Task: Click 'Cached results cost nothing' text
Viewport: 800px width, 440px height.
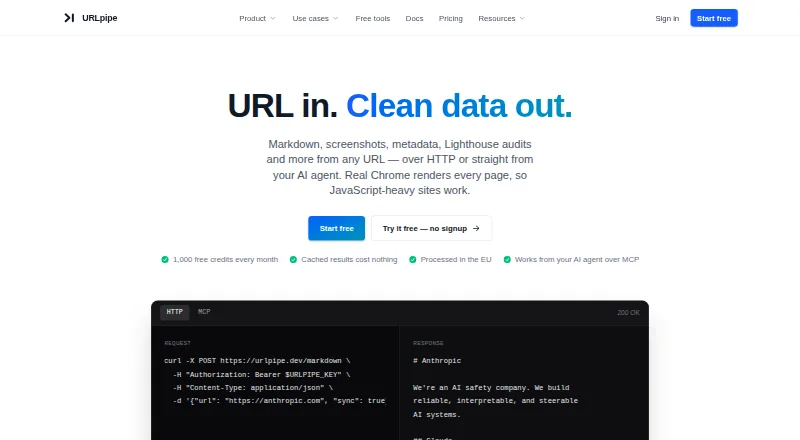Action: pyautogui.click(x=349, y=259)
